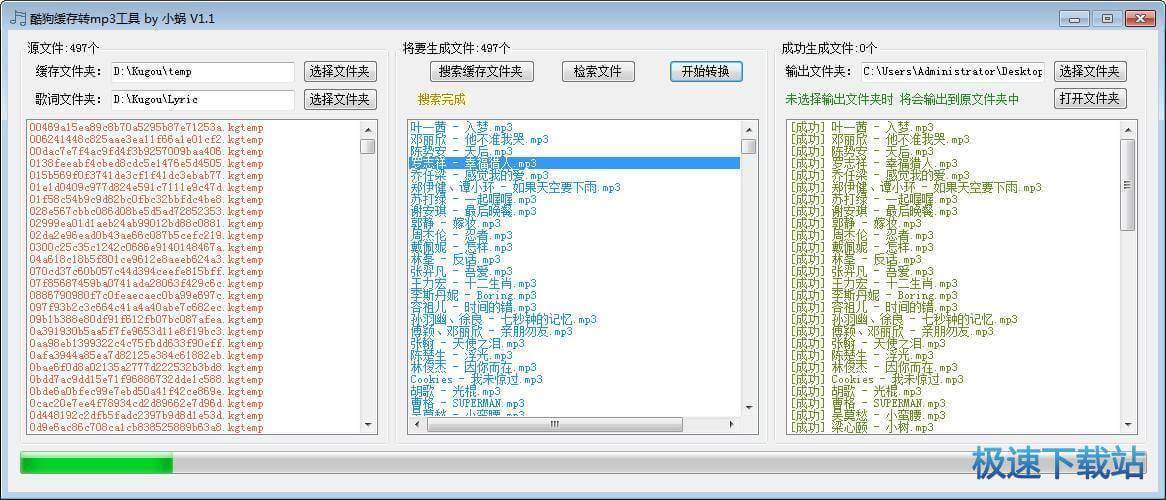Focus the output folder path text field
The width and height of the screenshot is (1166, 500).
coord(952,72)
